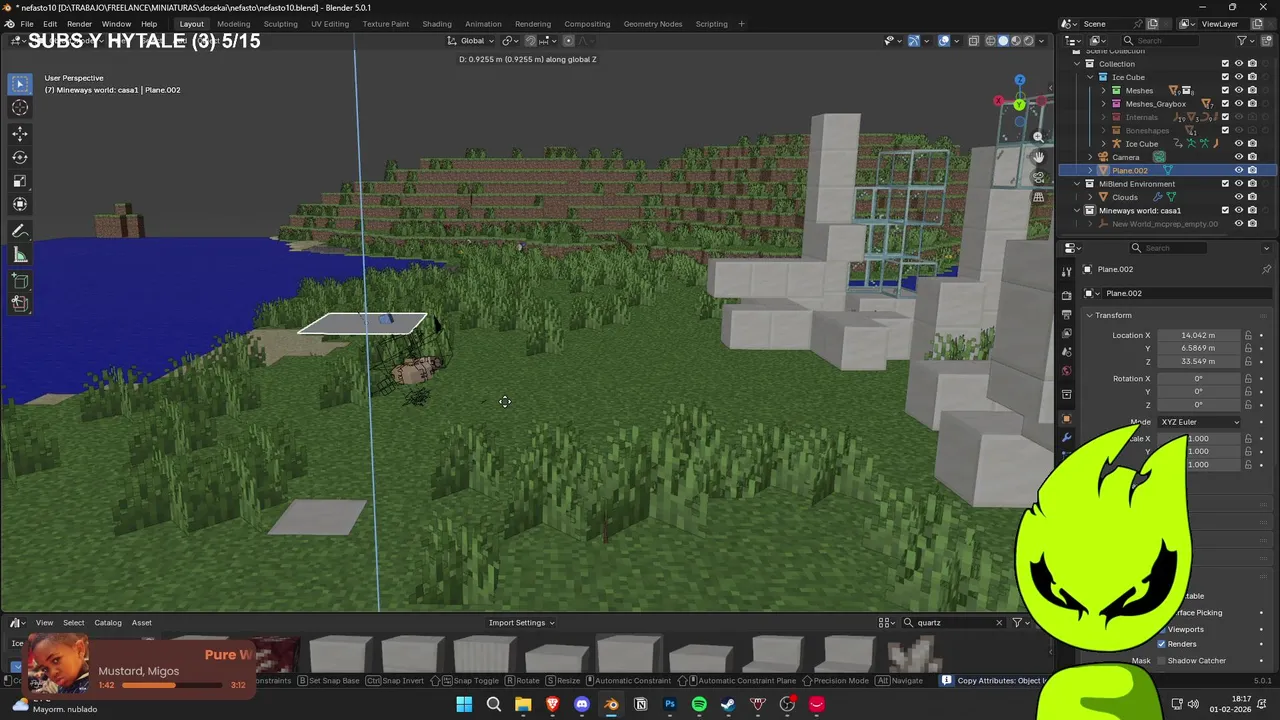Open the Modifiers properties tab
The width and height of the screenshot is (1280, 720).
point(1067,438)
